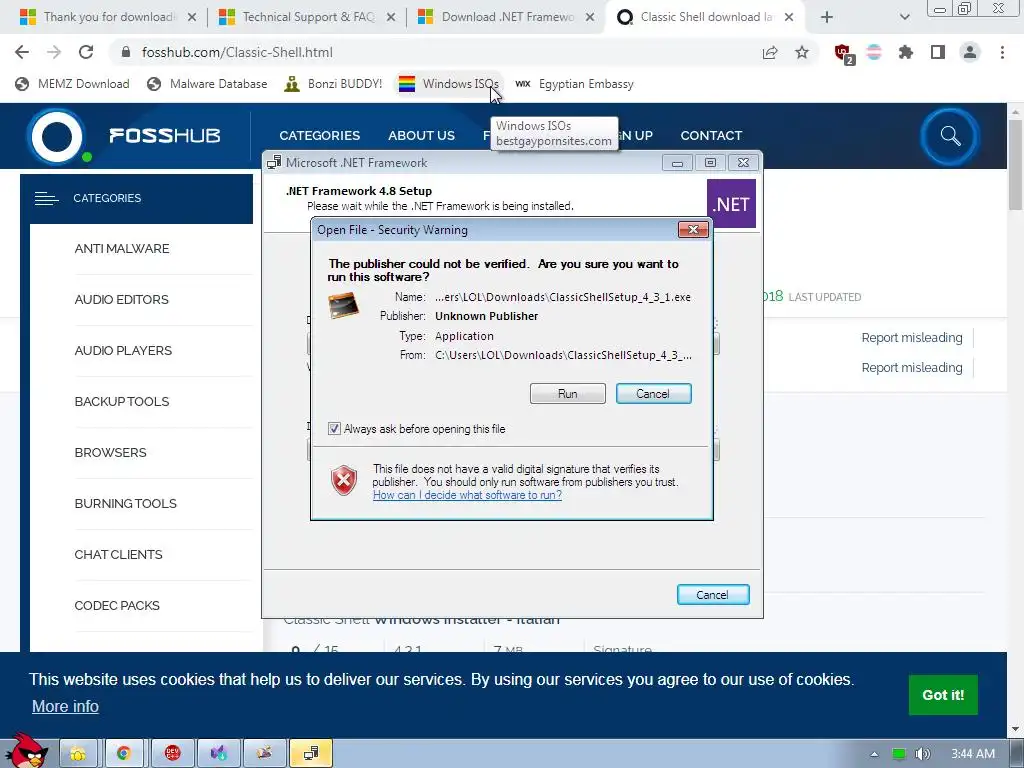Switch to Technical Support & FAQ tab
This screenshot has width=1024, height=768.
click(307, 17)
